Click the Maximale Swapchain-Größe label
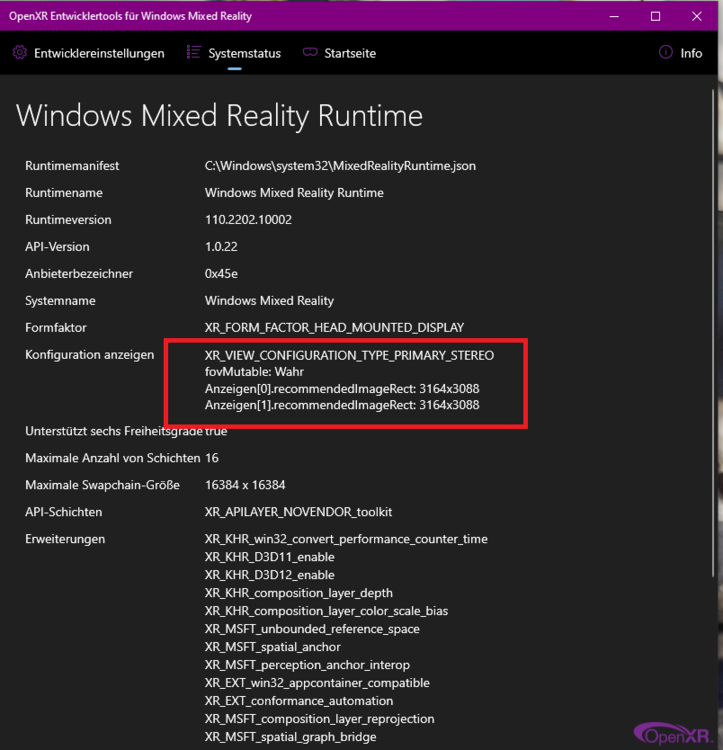This screenshot has width=723, height=750. [x=102, y=485]
